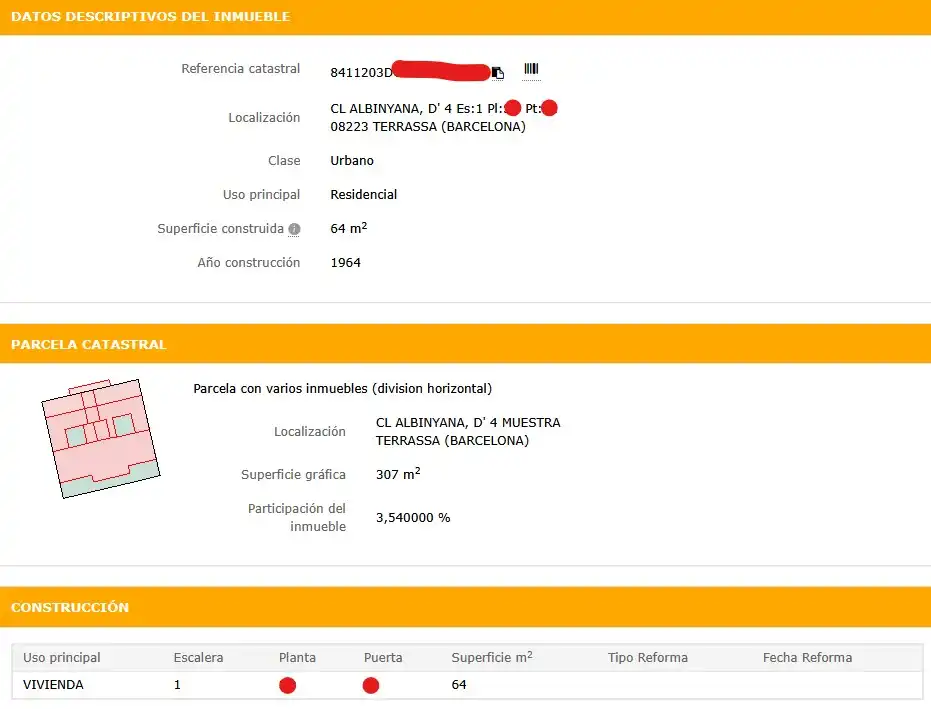Viewport: 931px width, 709px height.
Task: Select the VIVIENDA cell in the construction table
Action: pos(53,685)
